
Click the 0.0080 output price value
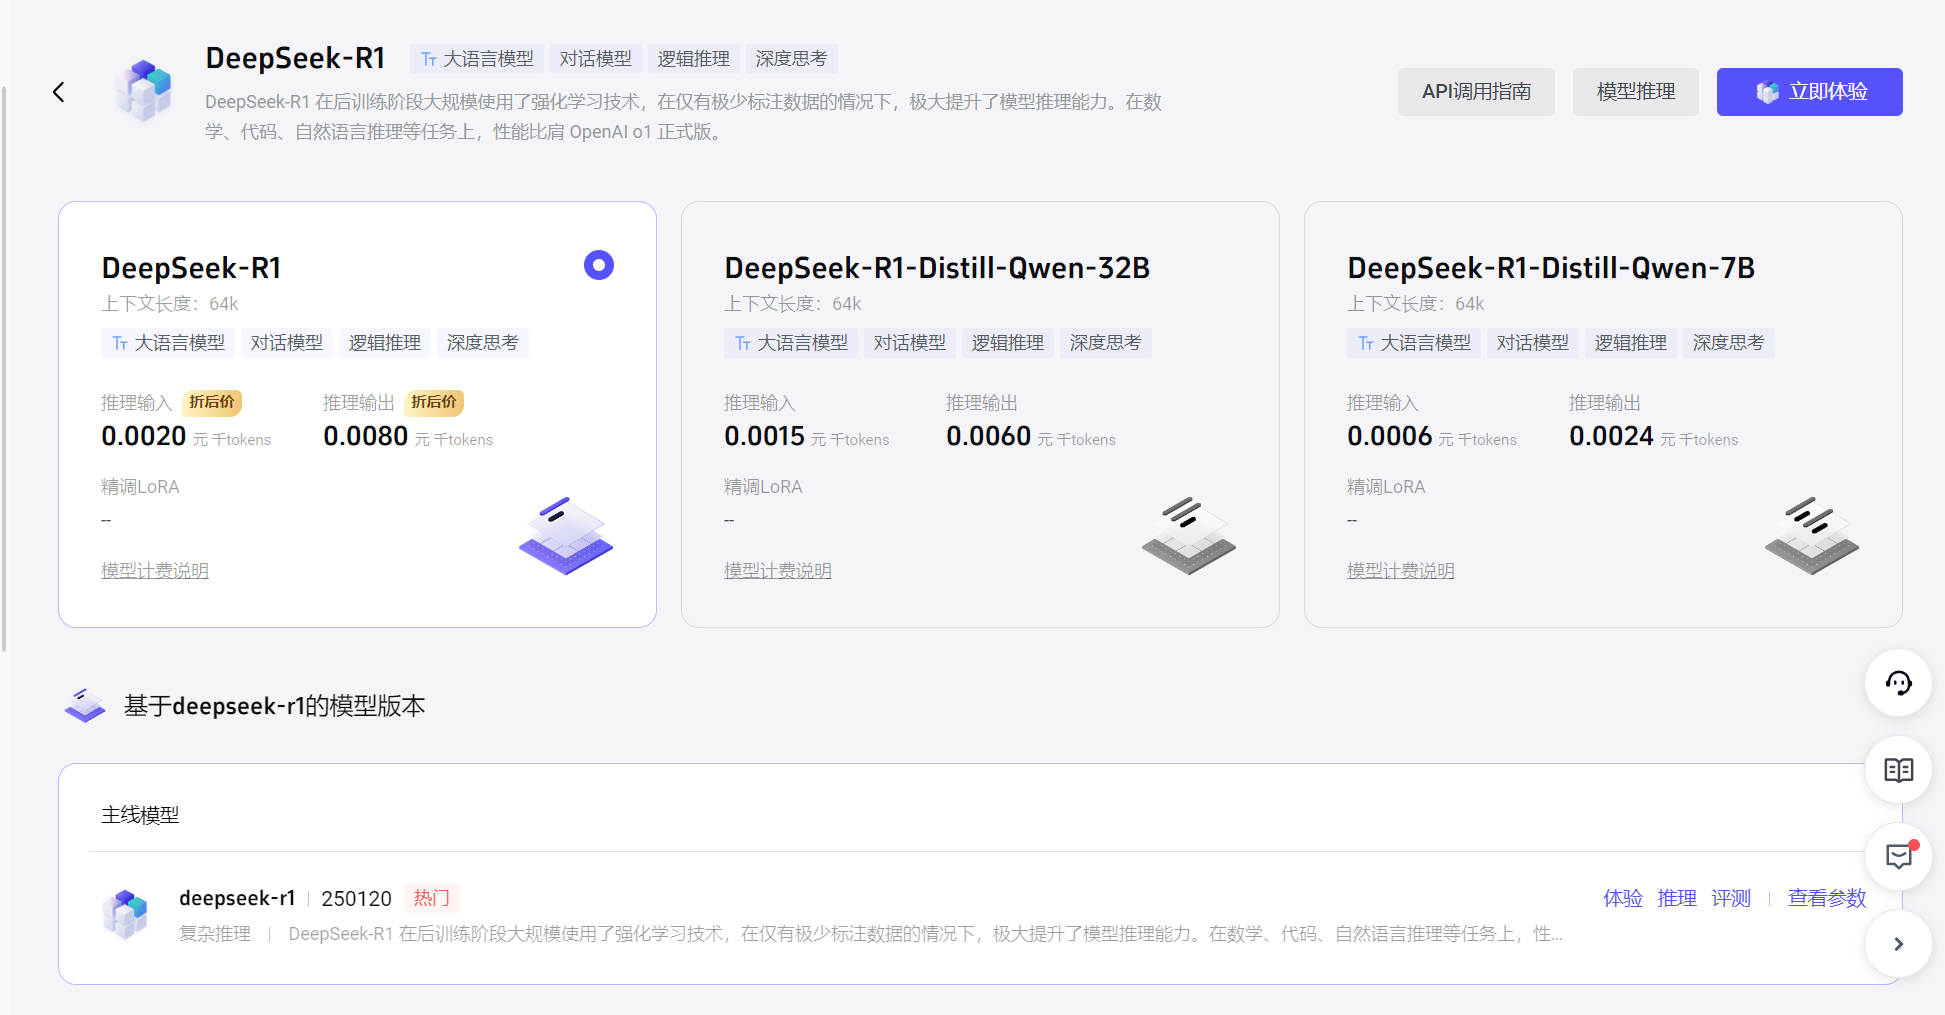point(366,437)
